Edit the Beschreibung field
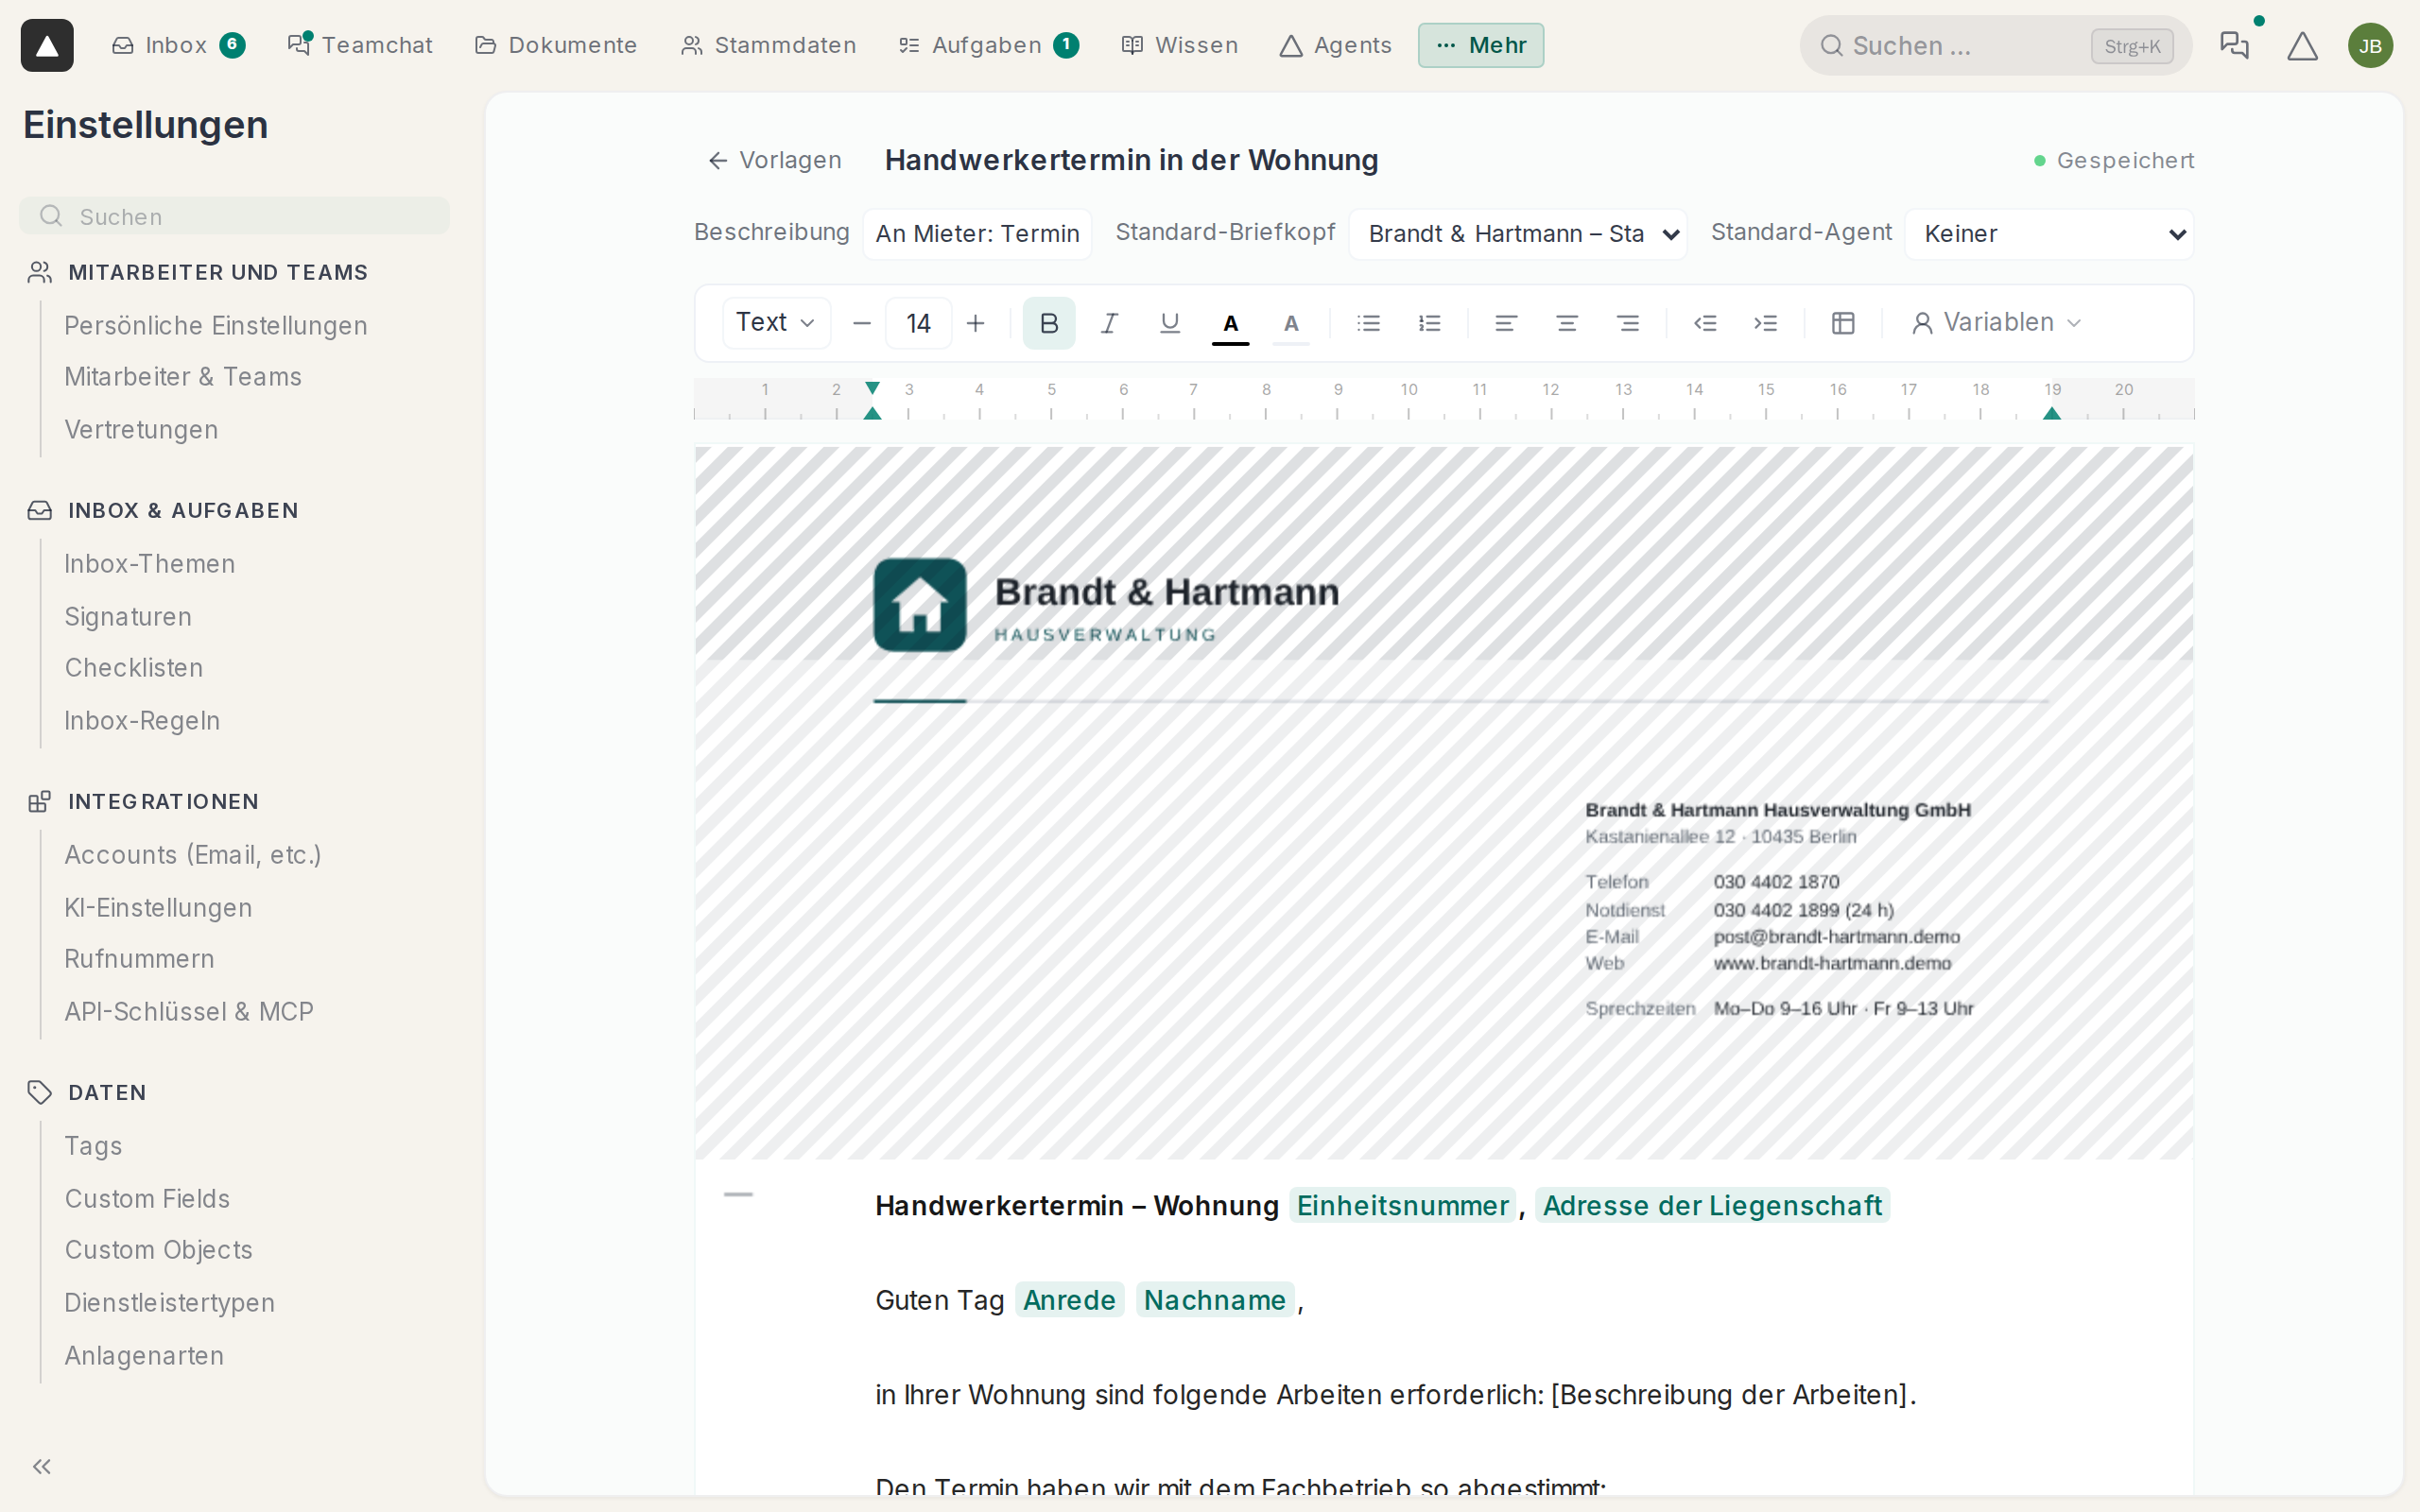2420x1512 pixels. coord(977,234)
